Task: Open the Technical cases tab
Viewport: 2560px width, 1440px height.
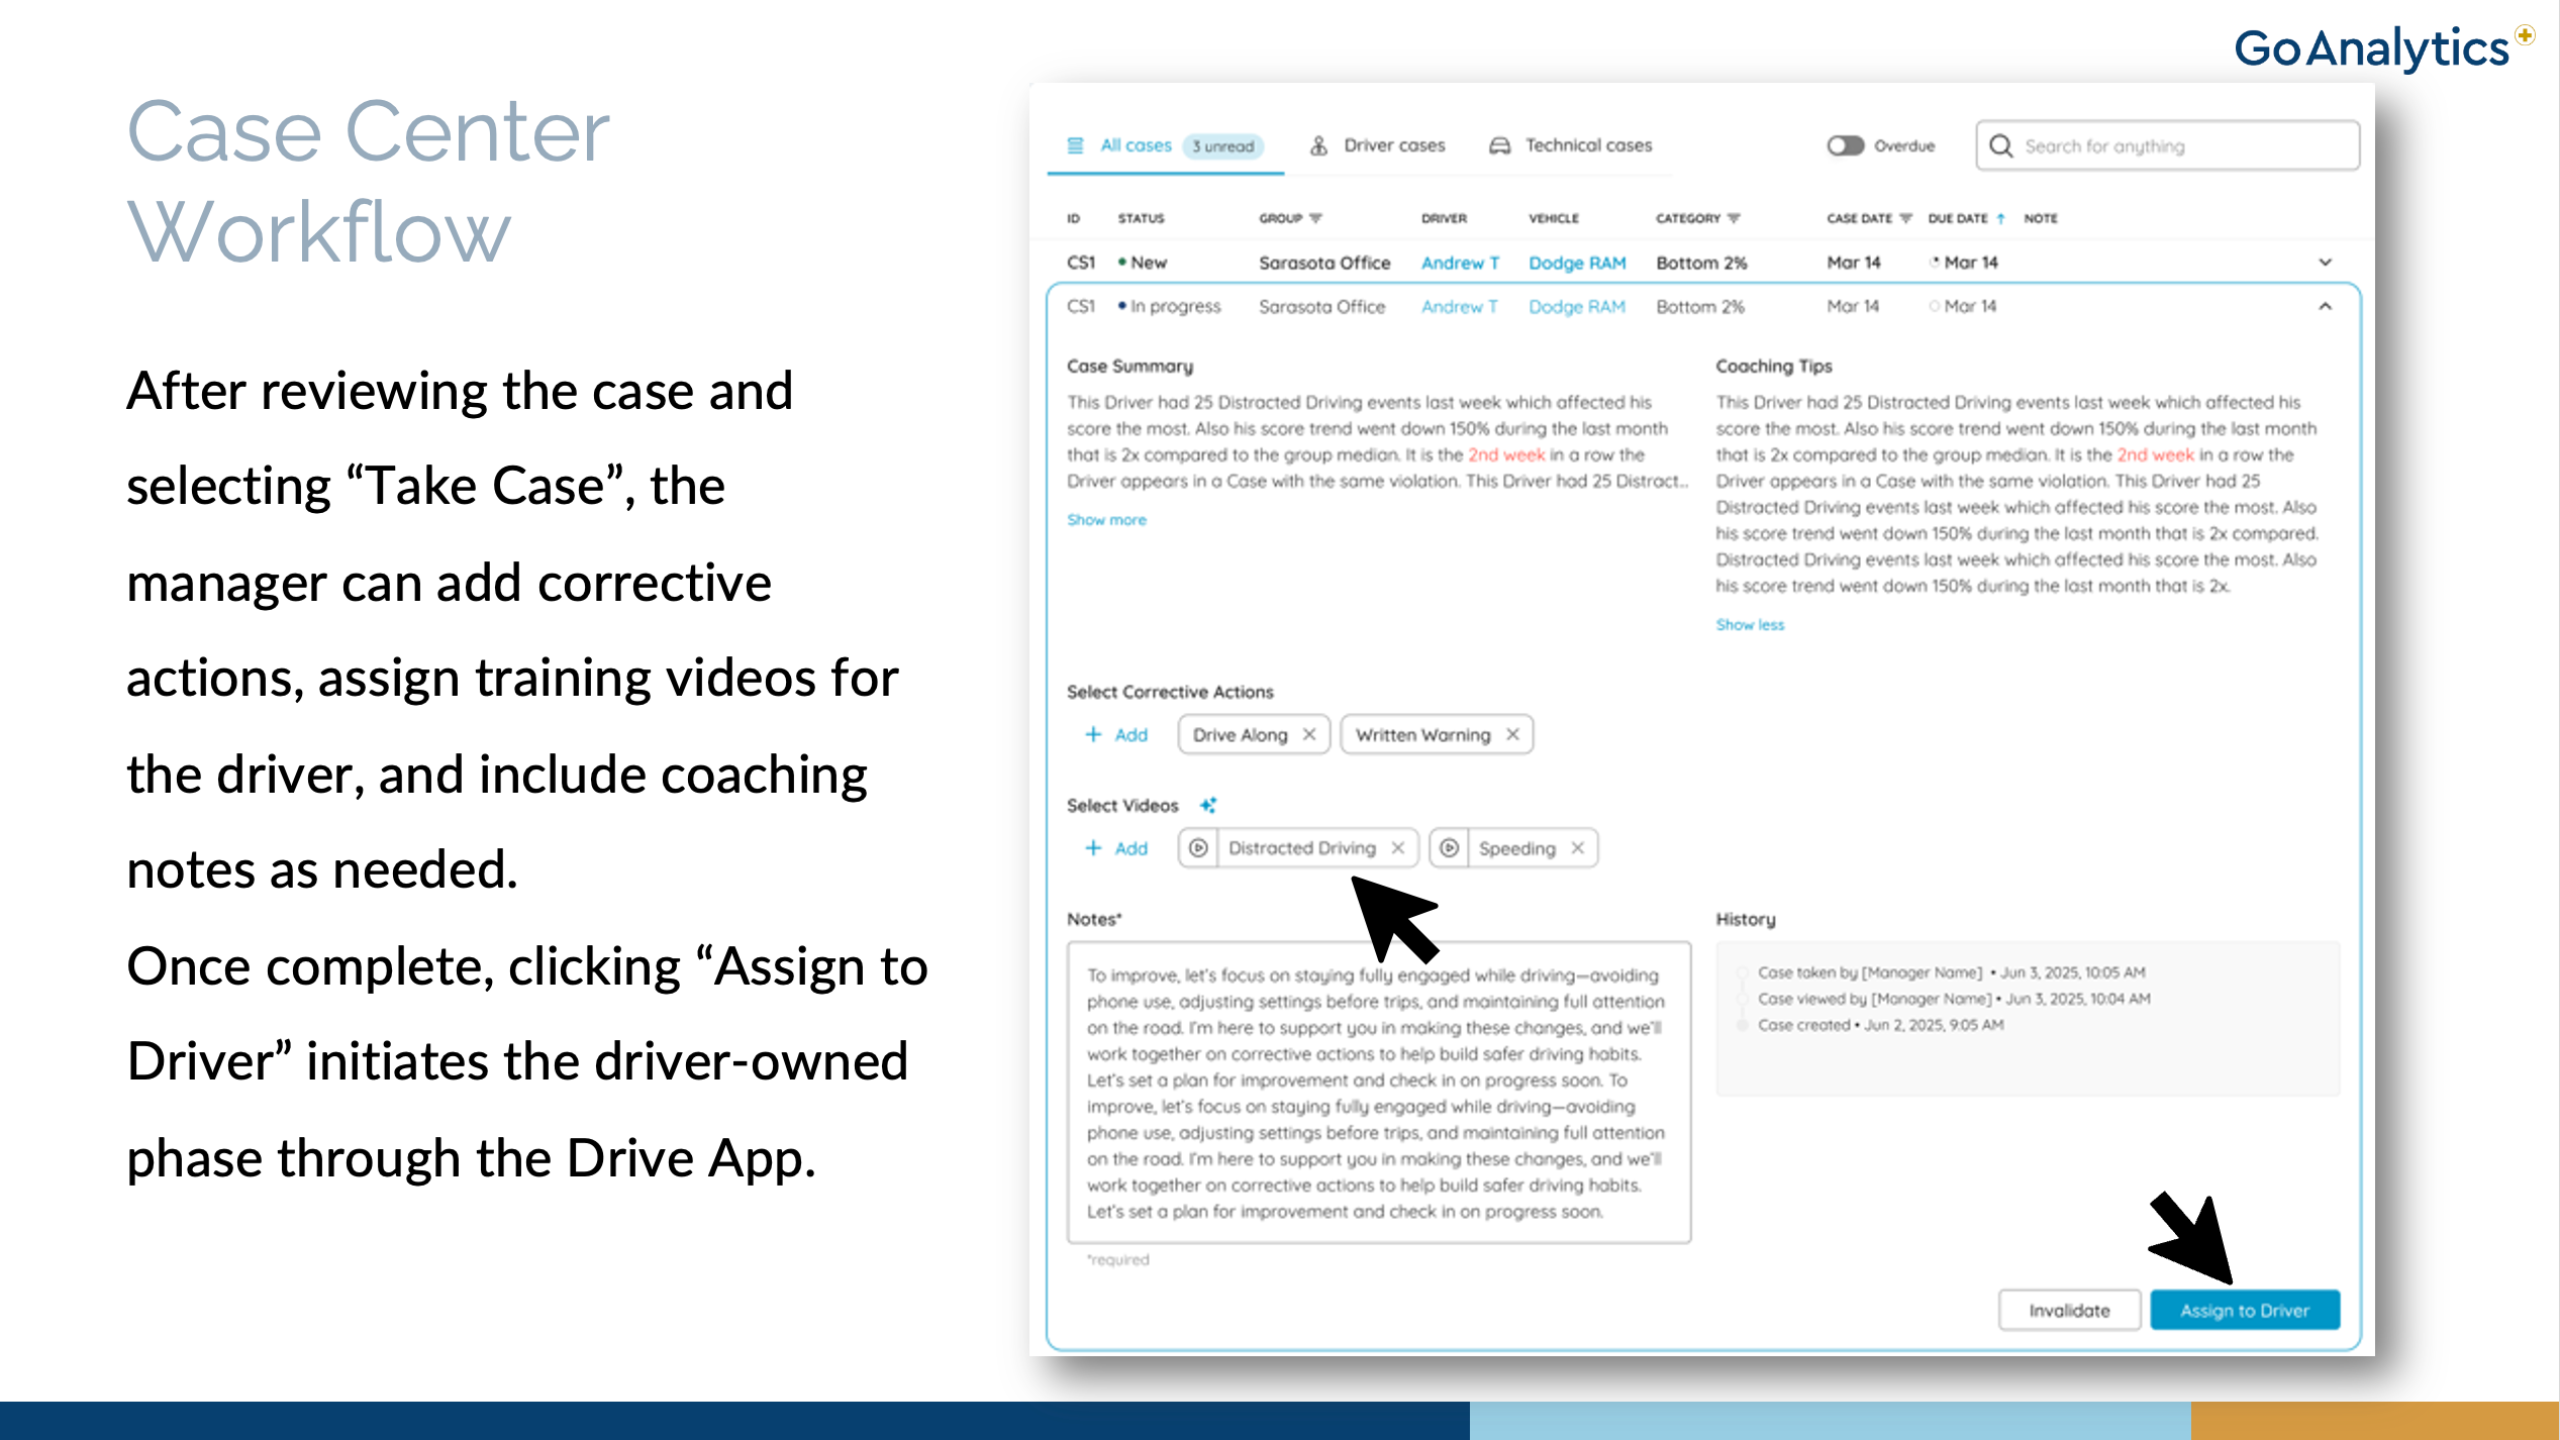Action: 1571,146
